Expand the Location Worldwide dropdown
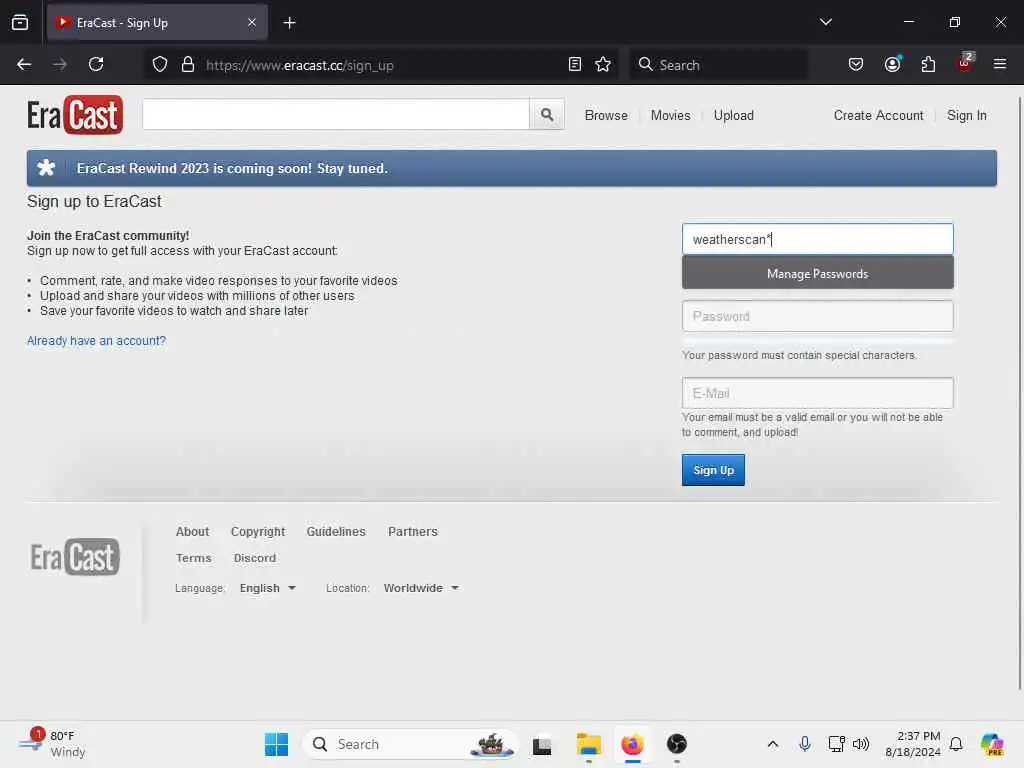This screenshot has height=768, width=1024. 421,588
